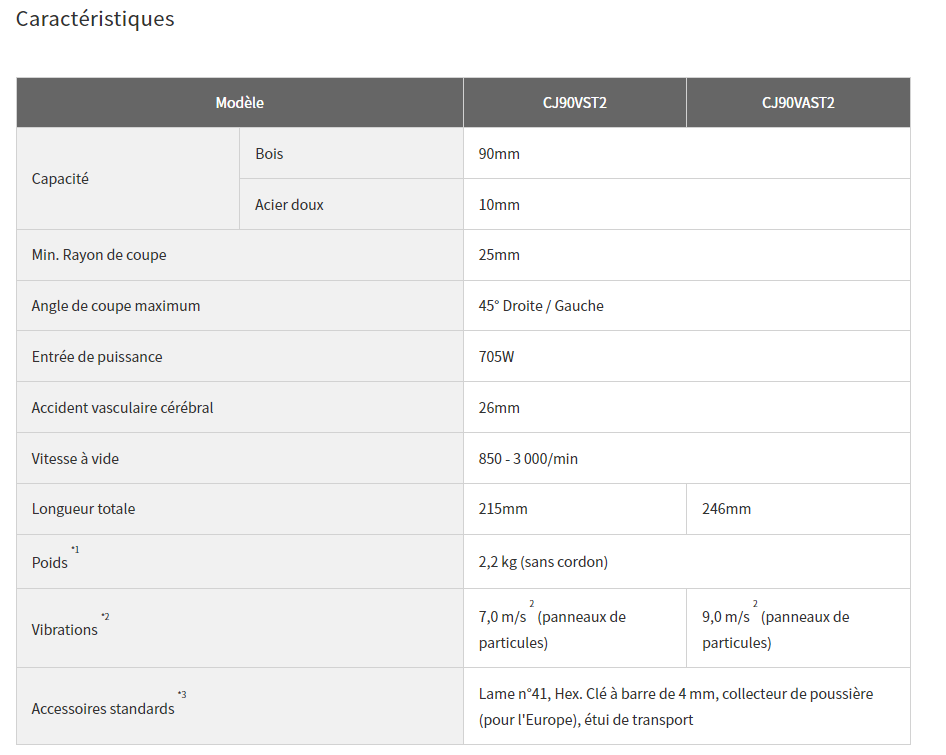
Task: Select the Capacité row label
Action: [x=60, y=179]
